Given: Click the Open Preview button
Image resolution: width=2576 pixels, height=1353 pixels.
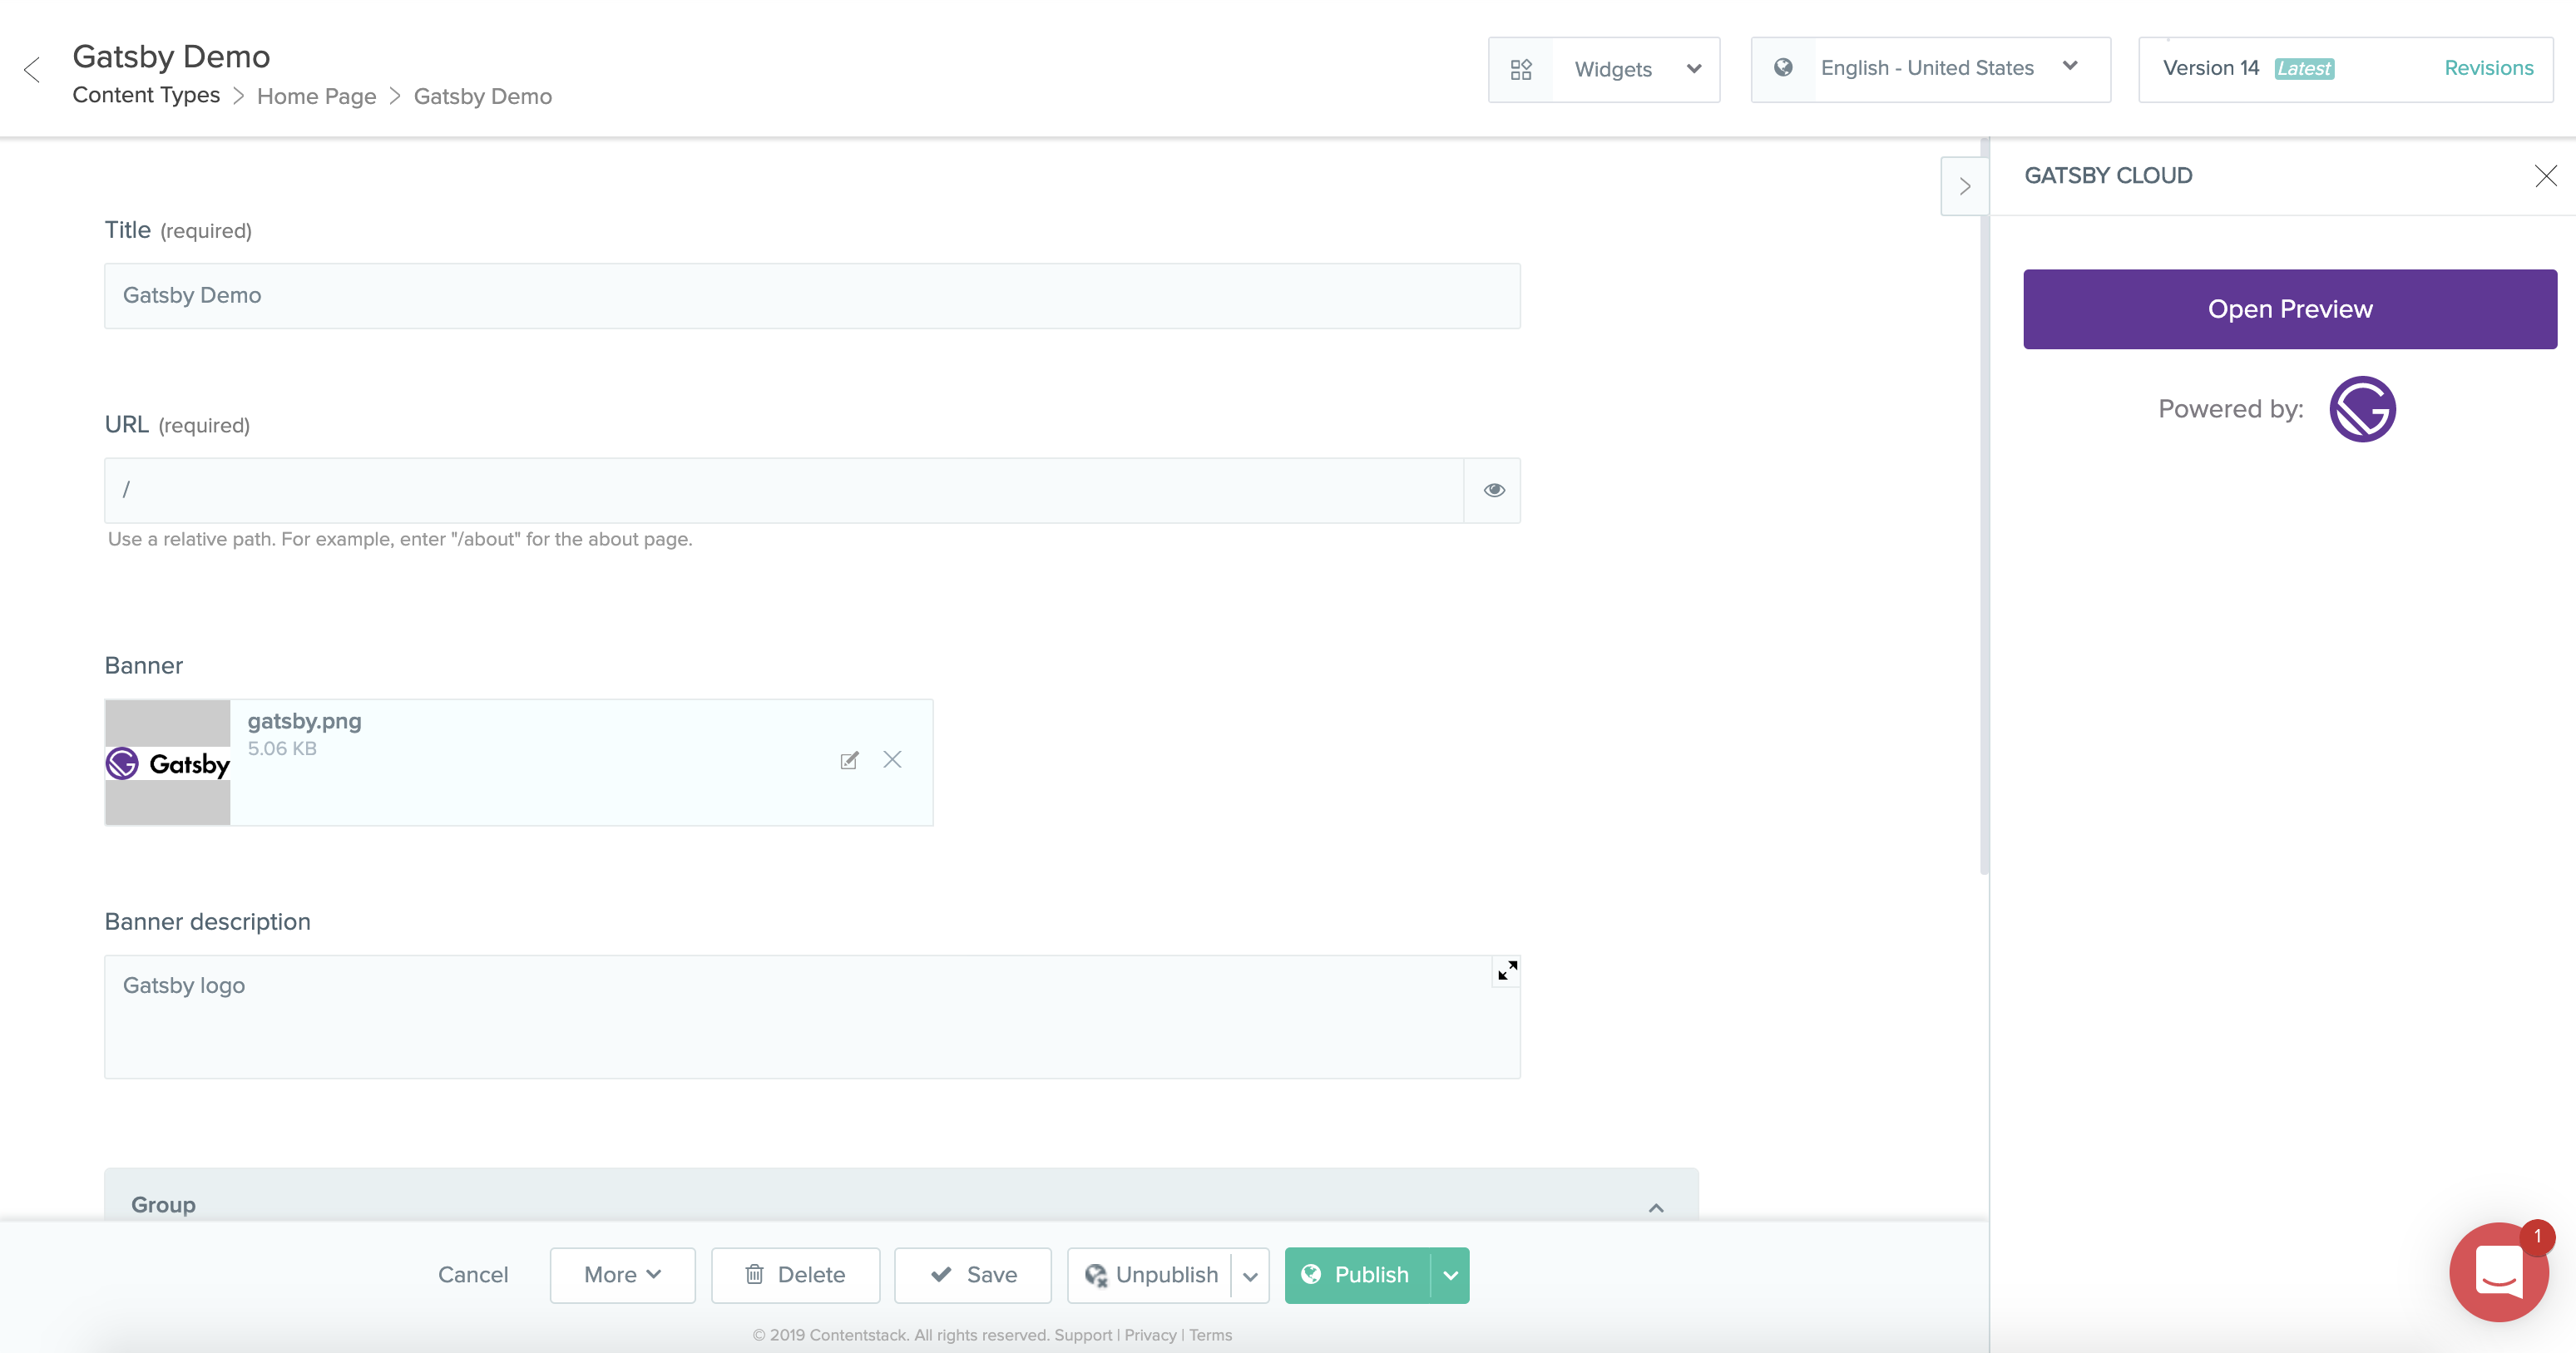Looking at the screenshot, I should pos(2289,309).
